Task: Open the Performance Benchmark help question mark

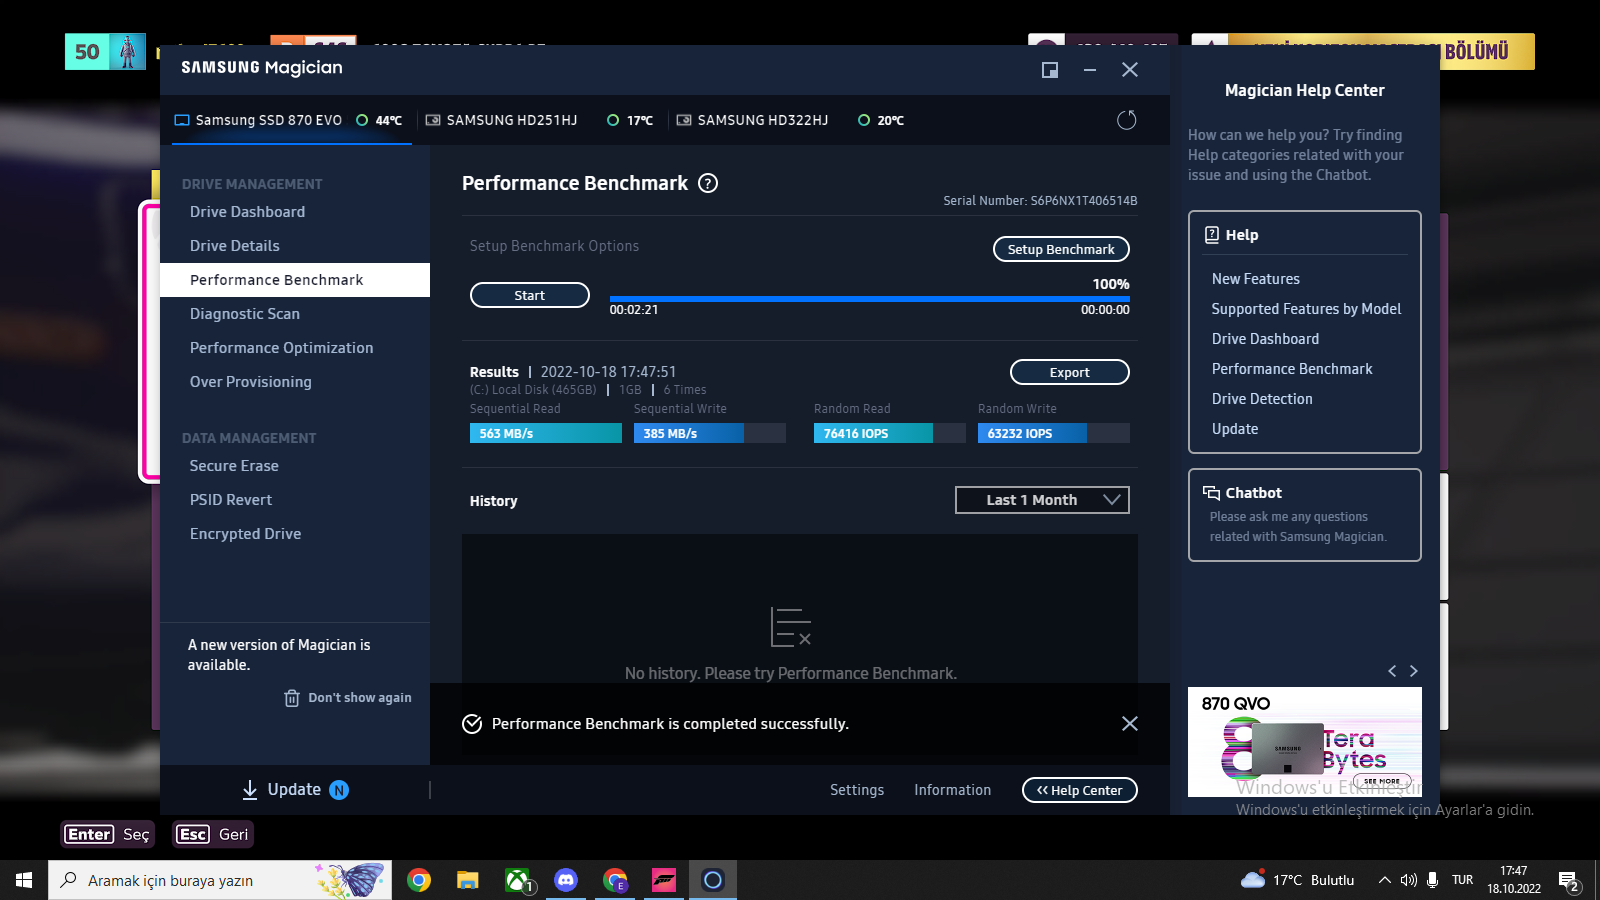Action: click(708, 183)
